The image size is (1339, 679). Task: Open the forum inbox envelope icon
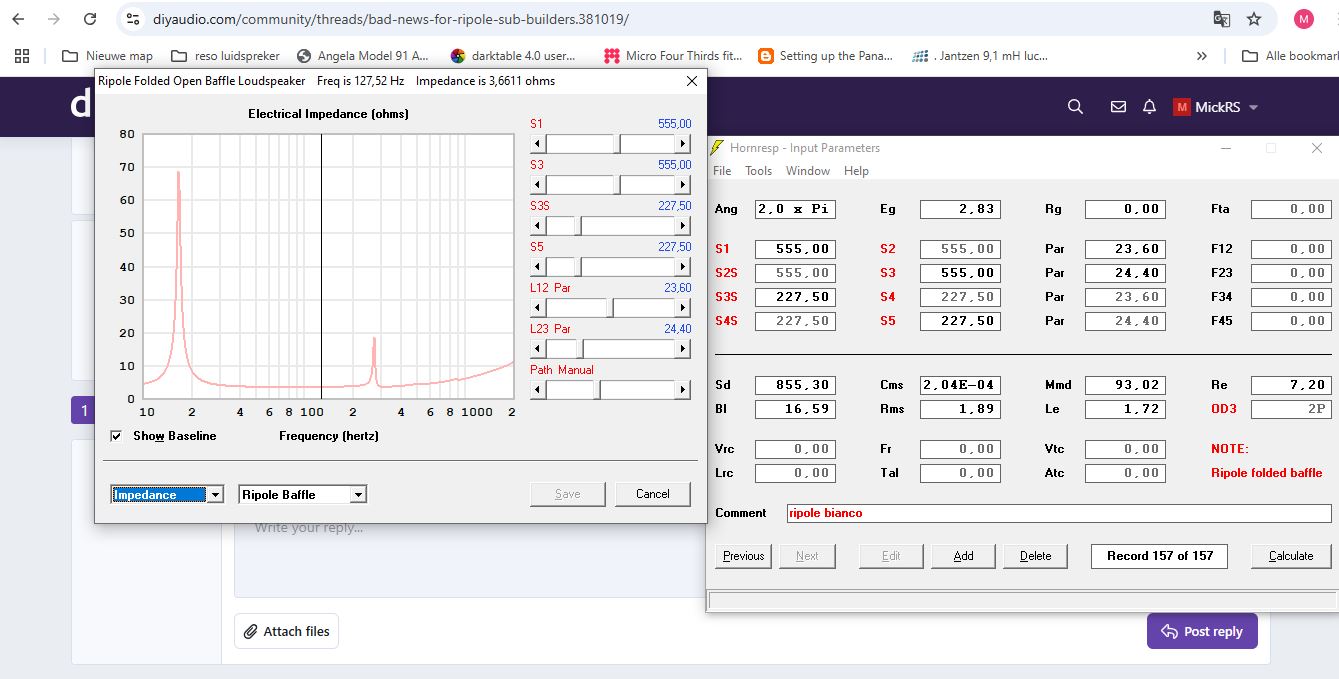click(x=1119, y=107)
